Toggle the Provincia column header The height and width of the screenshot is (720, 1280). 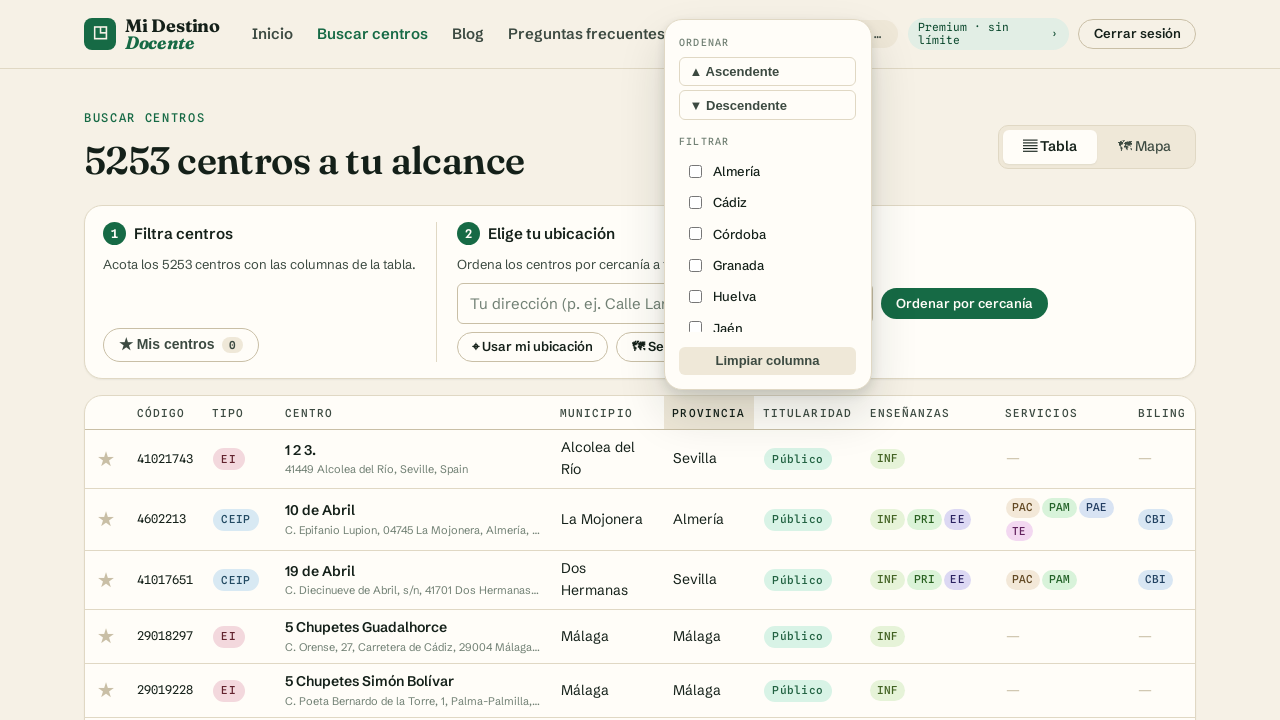pos(708,413)
